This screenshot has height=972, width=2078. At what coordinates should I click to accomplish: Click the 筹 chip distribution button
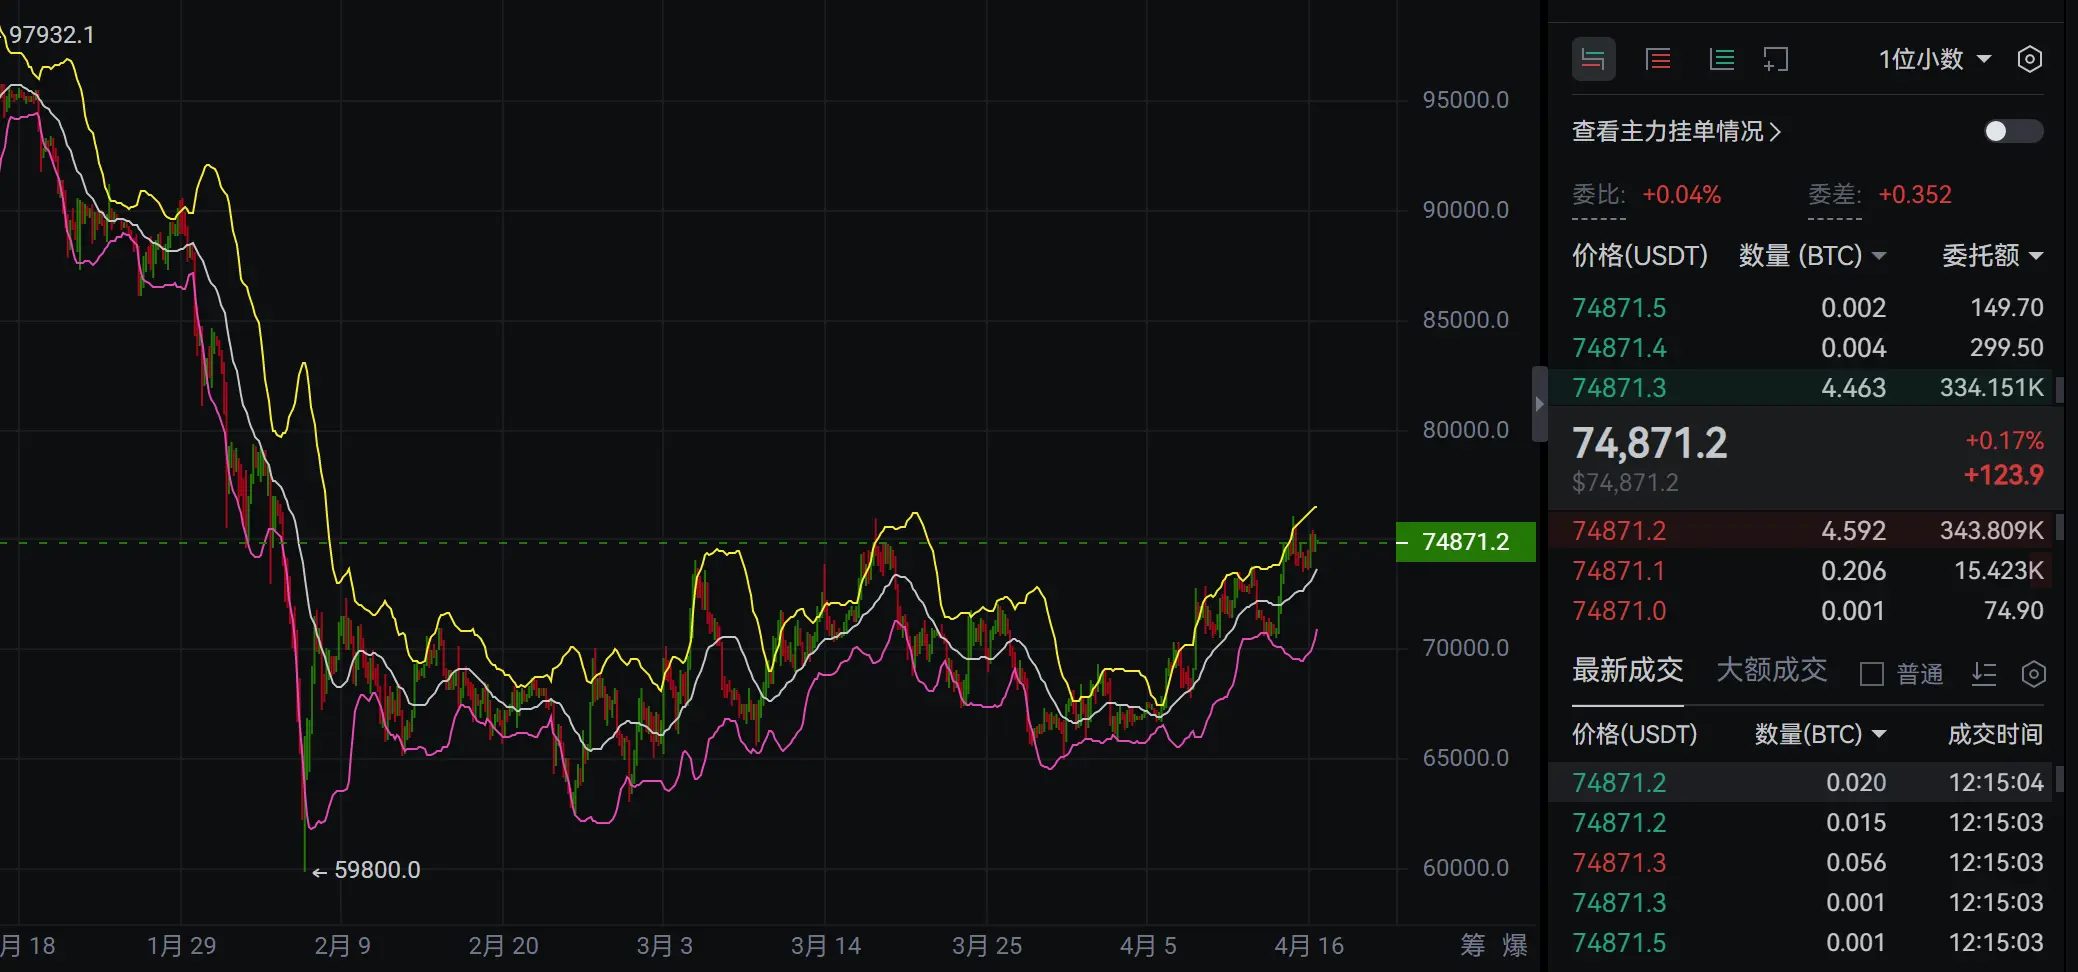pyautogui.click(x=1473, y=945)
